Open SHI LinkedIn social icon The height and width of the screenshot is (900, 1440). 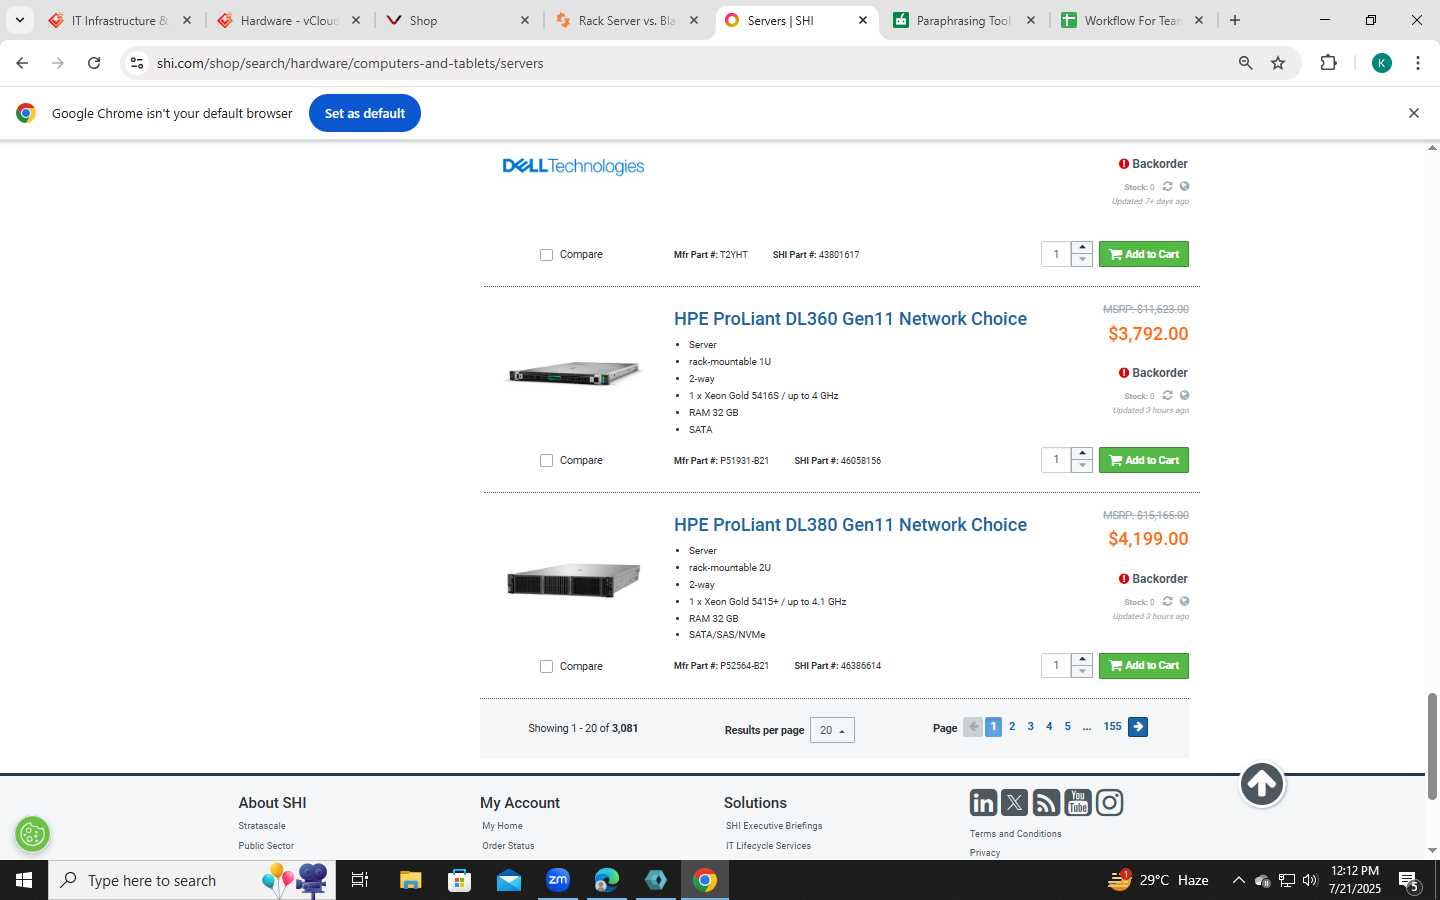983,803
